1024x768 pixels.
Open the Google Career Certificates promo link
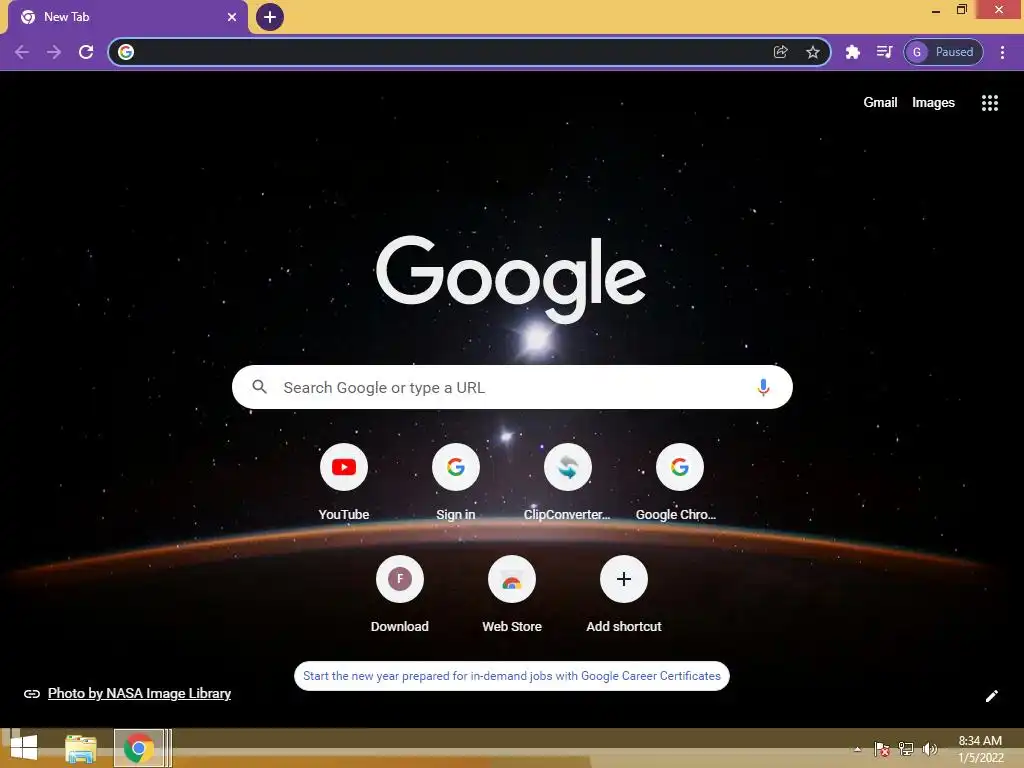(x=512, y=676)
